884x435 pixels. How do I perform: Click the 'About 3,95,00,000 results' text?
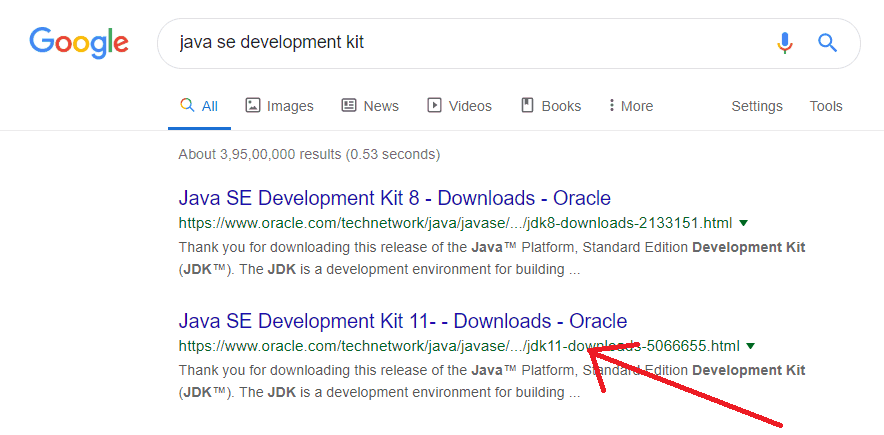pyautogui.click(x=310, y=154)
